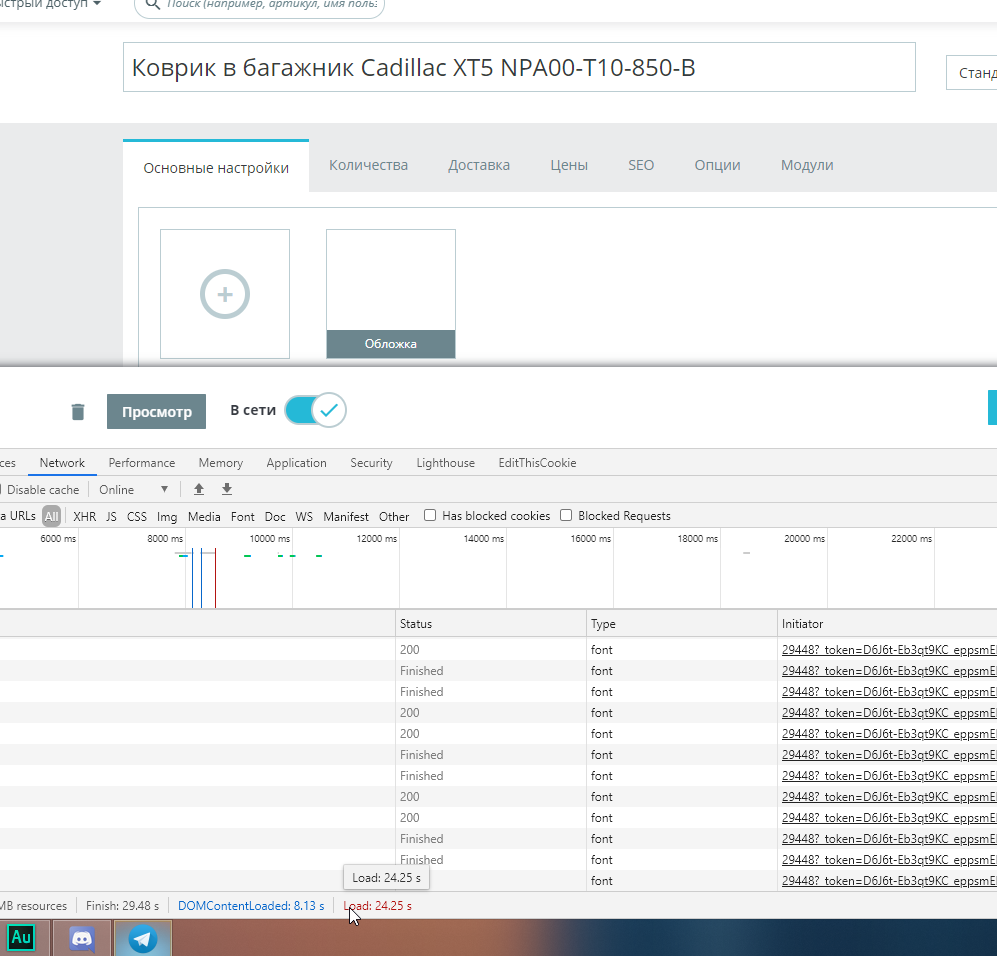The height and width of the screenshot is (956, 997).
Task: Filter requests by Manifest
Action: pyautogui.click(x=346, y=517)
